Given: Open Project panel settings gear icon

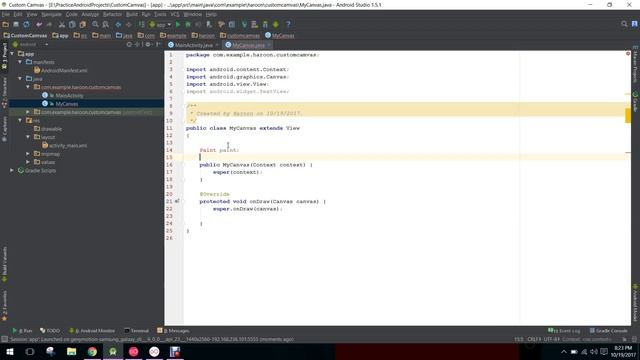Looking at the screenshot, I should click(x=148, y=44).
